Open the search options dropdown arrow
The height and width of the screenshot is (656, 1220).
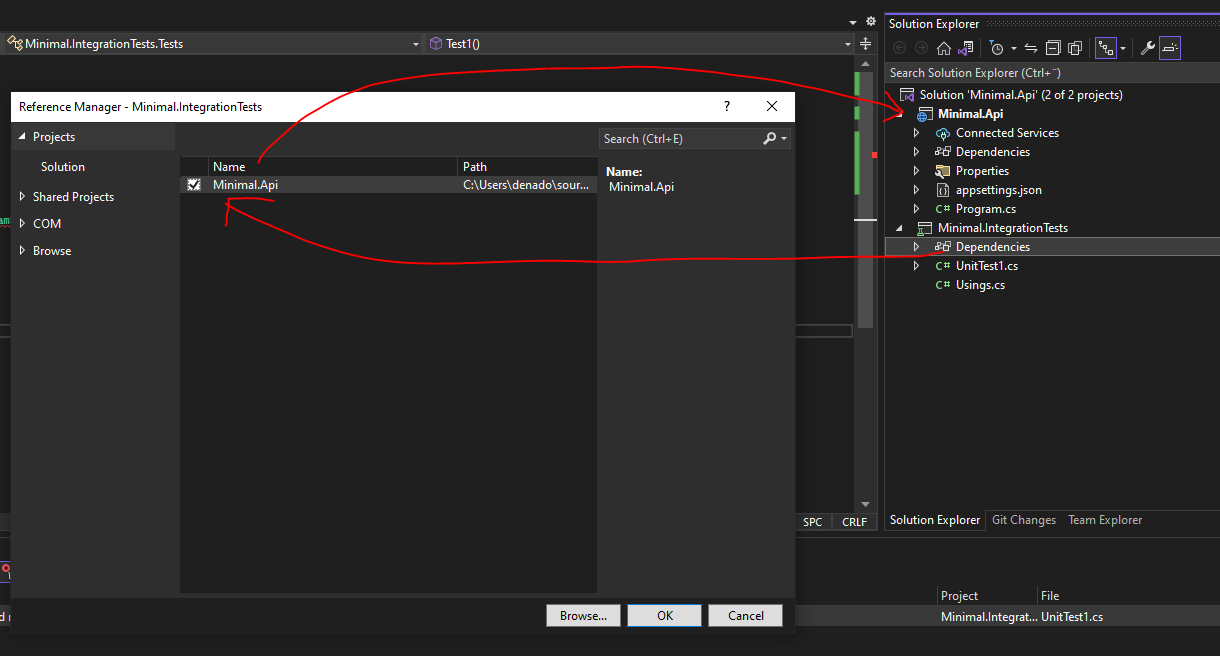[784, 139]
